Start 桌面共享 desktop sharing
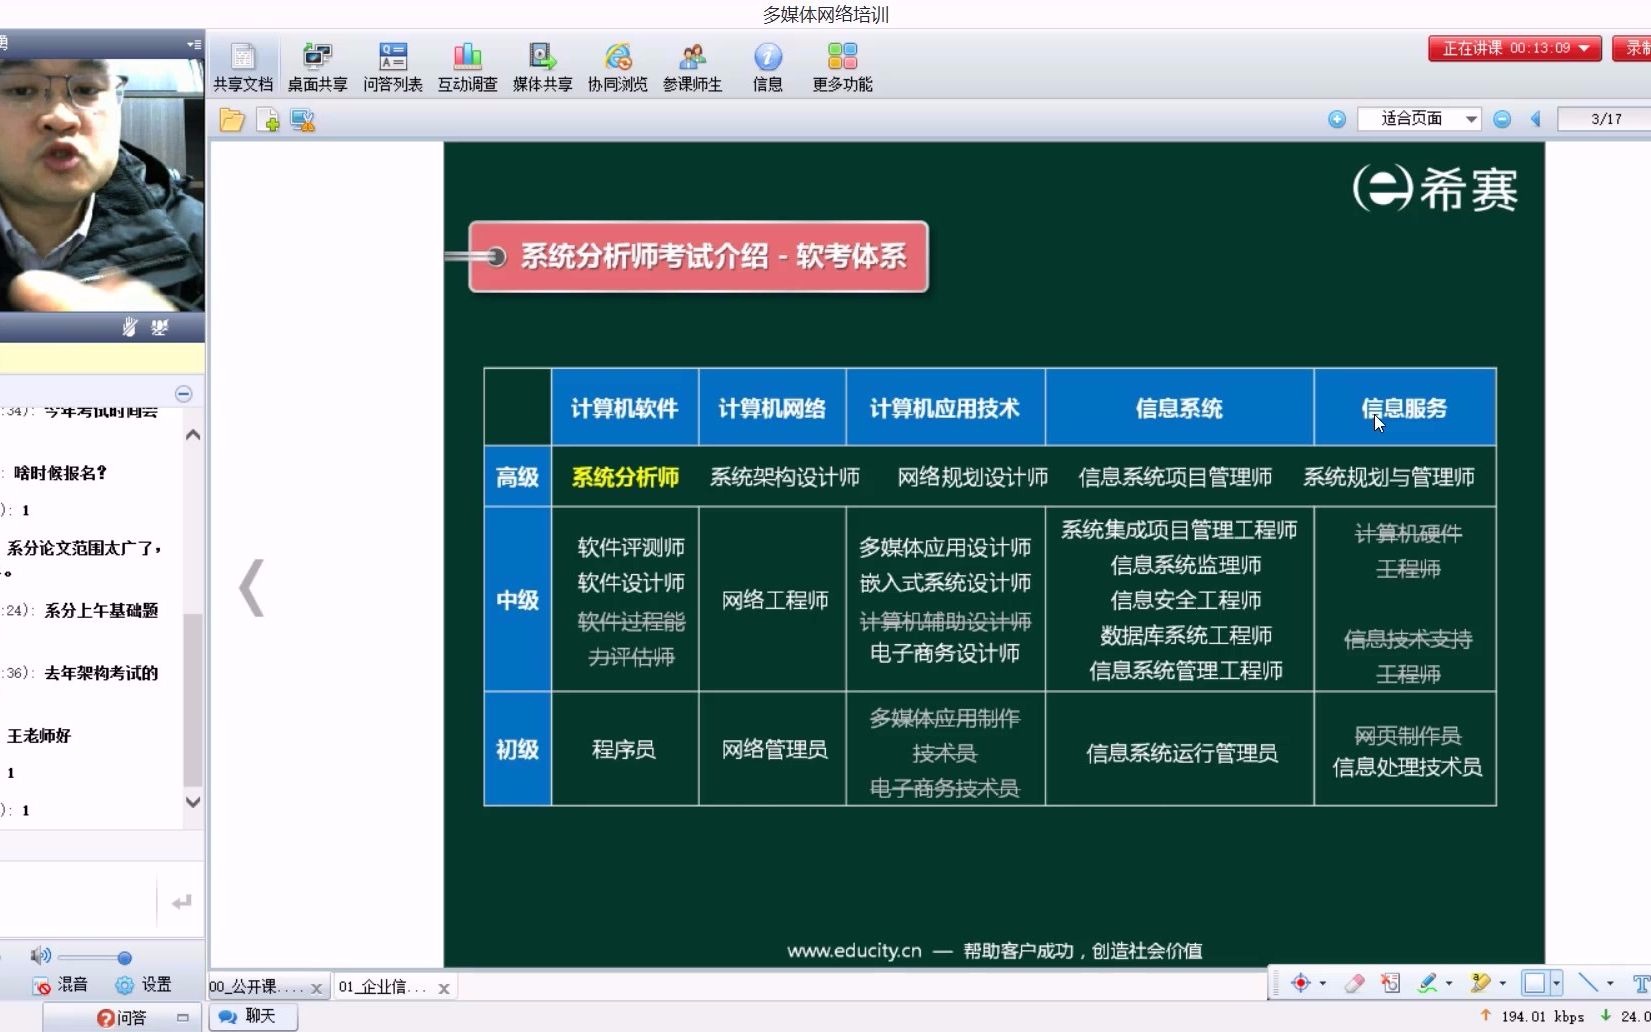Viewport: 1651px width, 1032px height. point(318,66)
